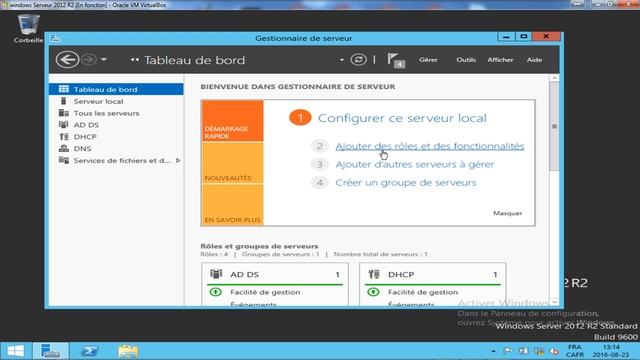Screen dimensions: 640x360
Task: Launch PowerShell from the taskbar
Action: (89, 351)
